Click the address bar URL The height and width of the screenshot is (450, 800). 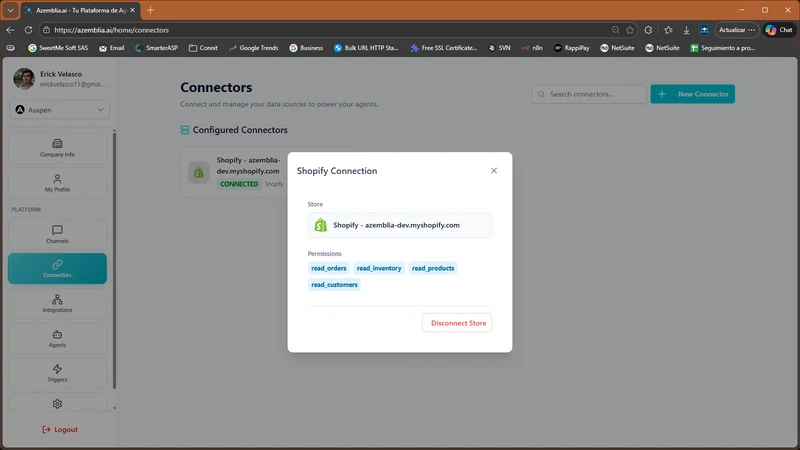coord(111,30)
